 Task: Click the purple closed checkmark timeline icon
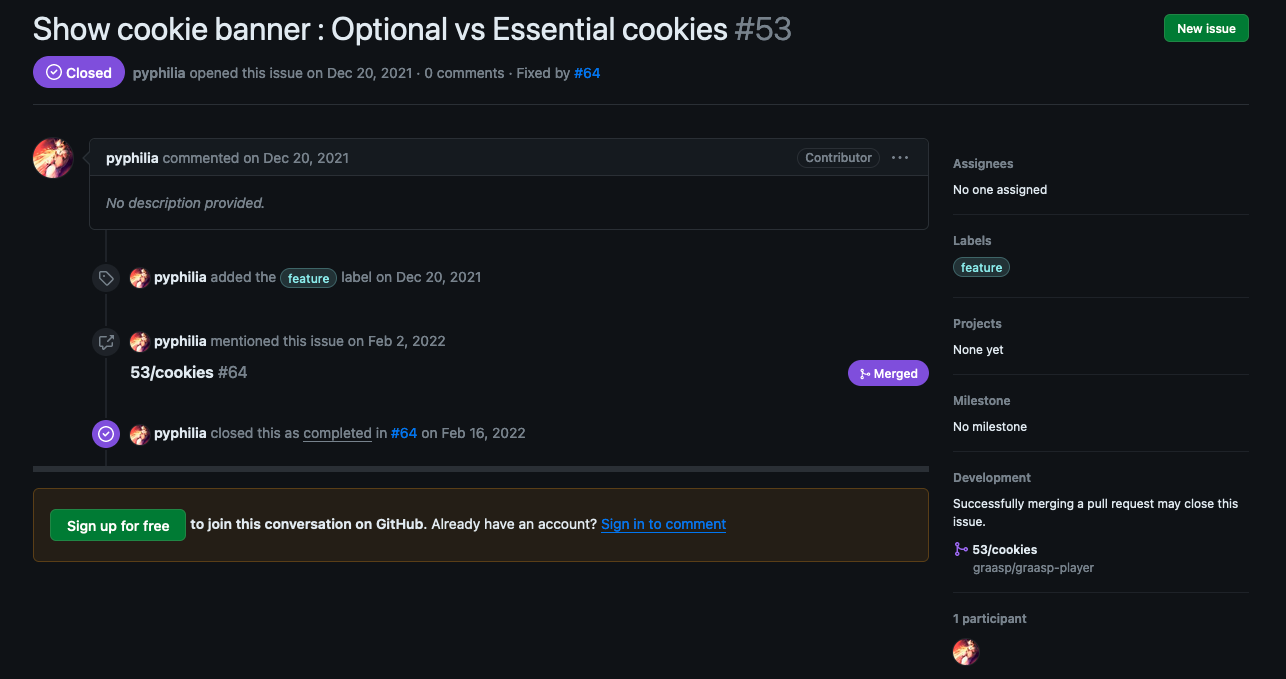pyautogui.click(x=106, y=434)
